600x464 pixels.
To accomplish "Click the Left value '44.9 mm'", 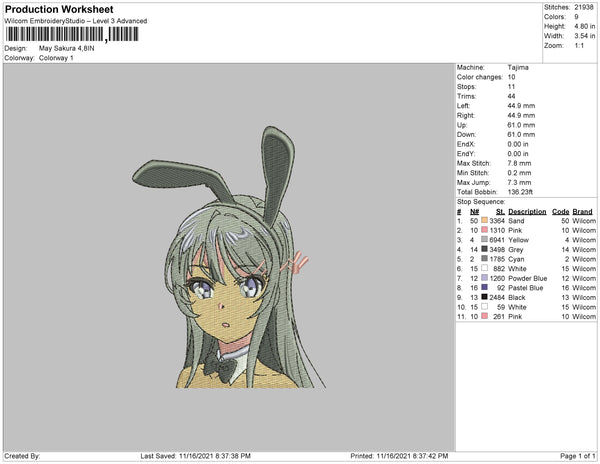I will [522, 106].
